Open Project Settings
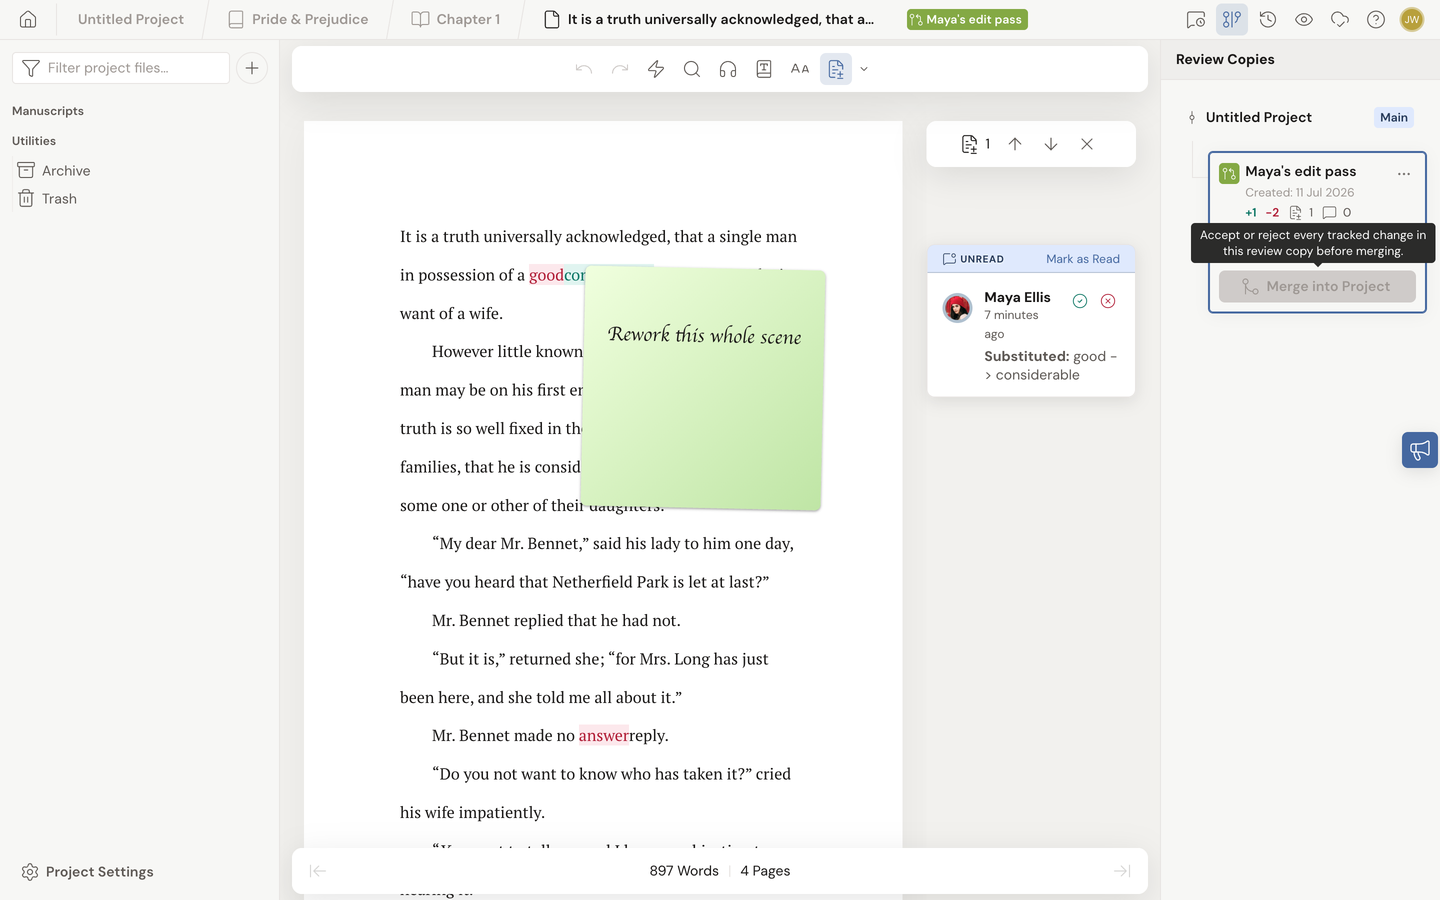 (x=87, y=872)
